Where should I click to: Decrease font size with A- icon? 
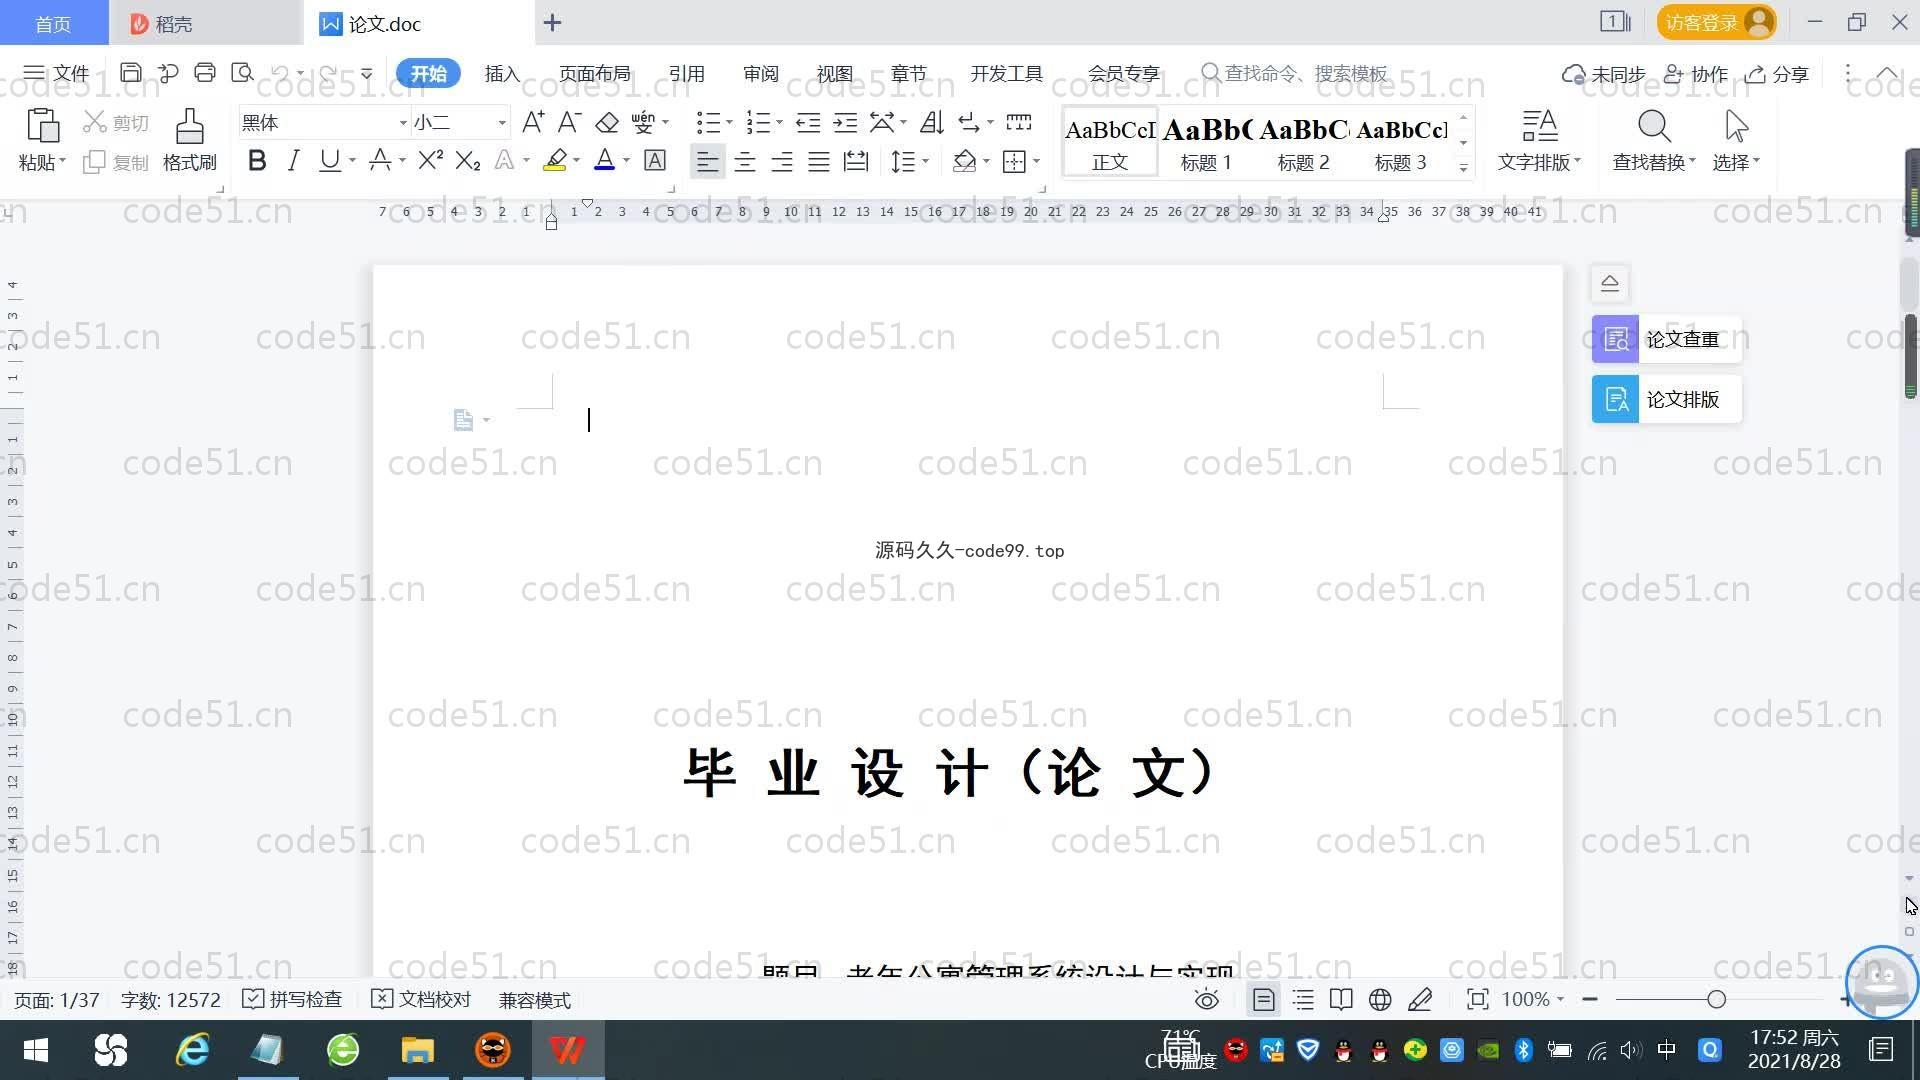coord(569,122)
